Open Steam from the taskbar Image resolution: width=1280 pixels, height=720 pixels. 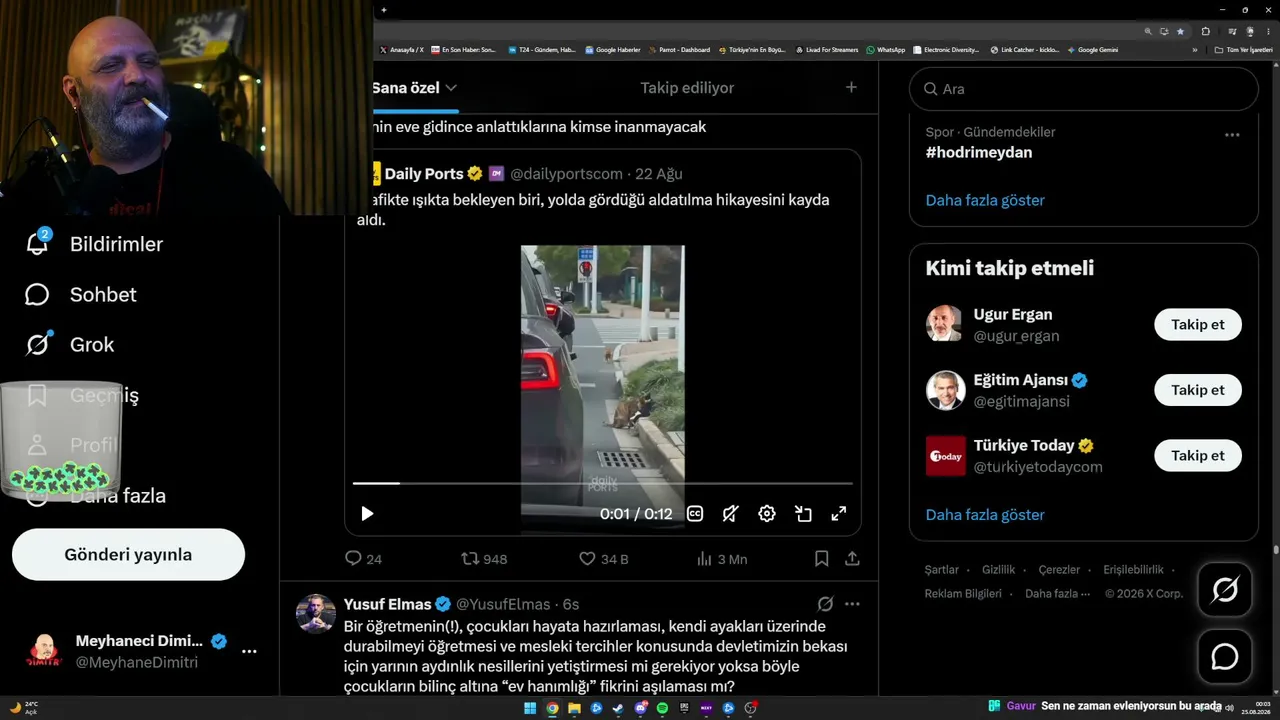pyautogui.click(x=618, y=708)
